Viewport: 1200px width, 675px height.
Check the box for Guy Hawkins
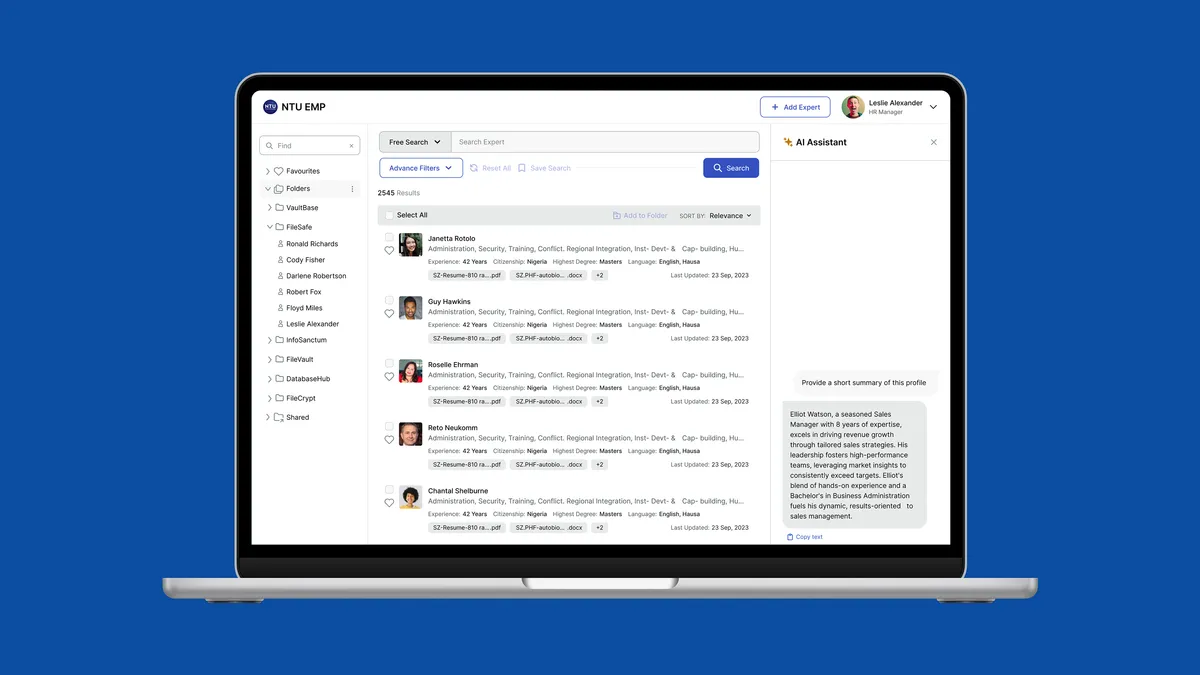tap(389, 301)
